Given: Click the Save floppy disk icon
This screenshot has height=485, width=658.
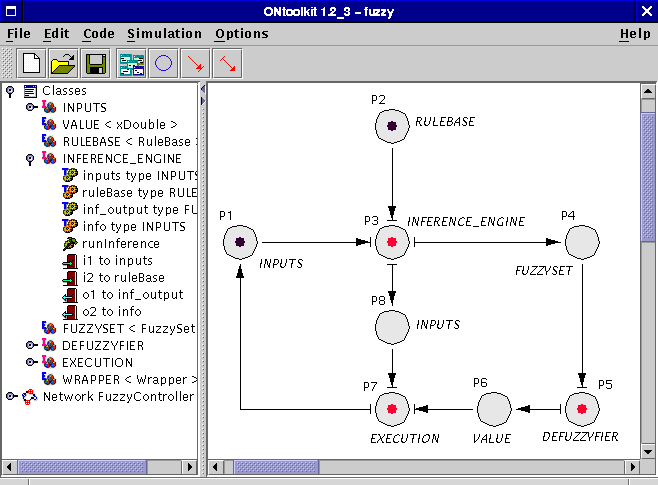Looking at the screenshot, I should pos(96,64).
